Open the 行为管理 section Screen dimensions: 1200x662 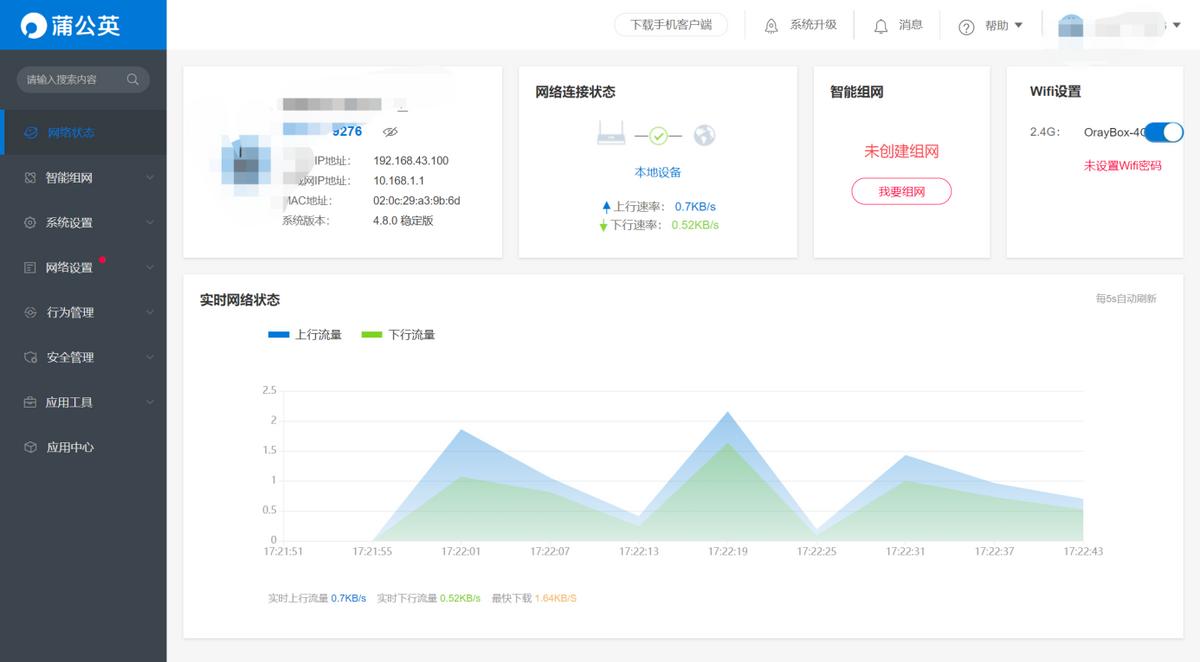(68, 312)
